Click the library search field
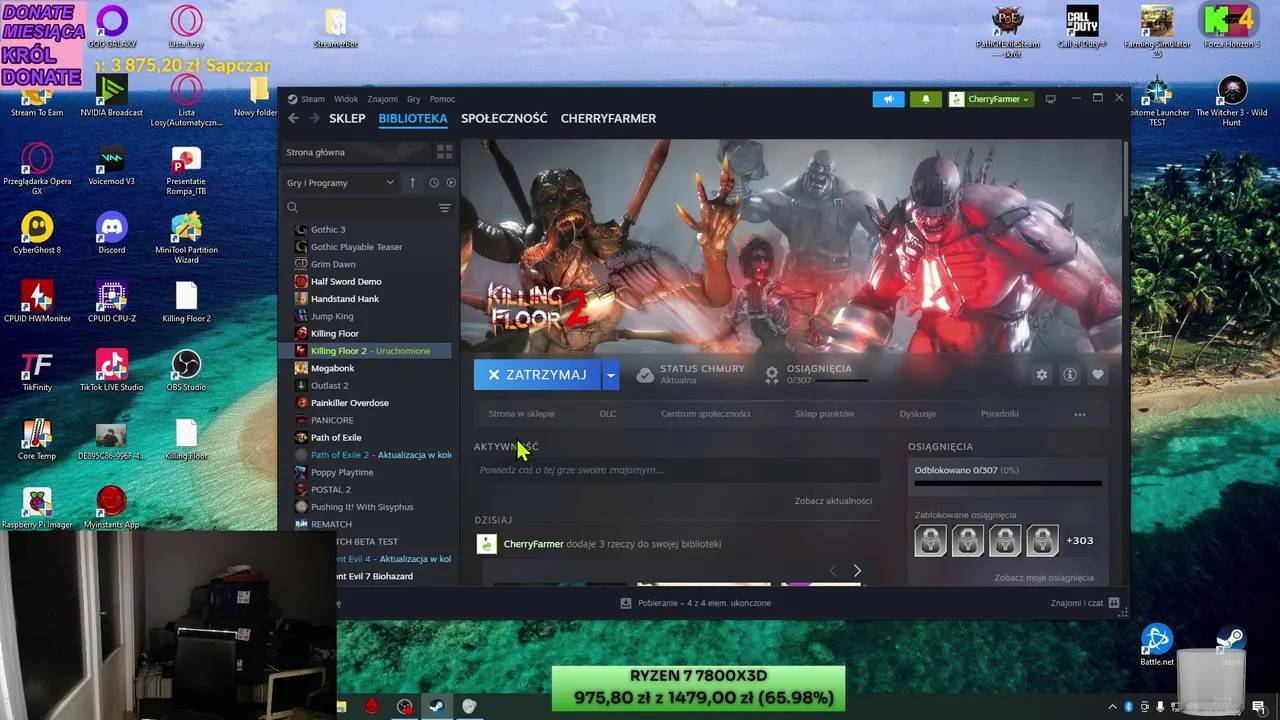 point(360,208)
